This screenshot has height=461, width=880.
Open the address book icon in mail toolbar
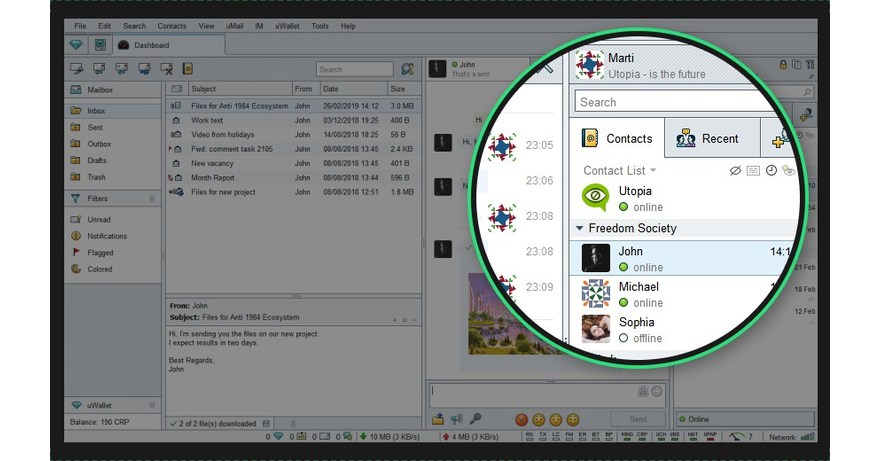point(187,69)
